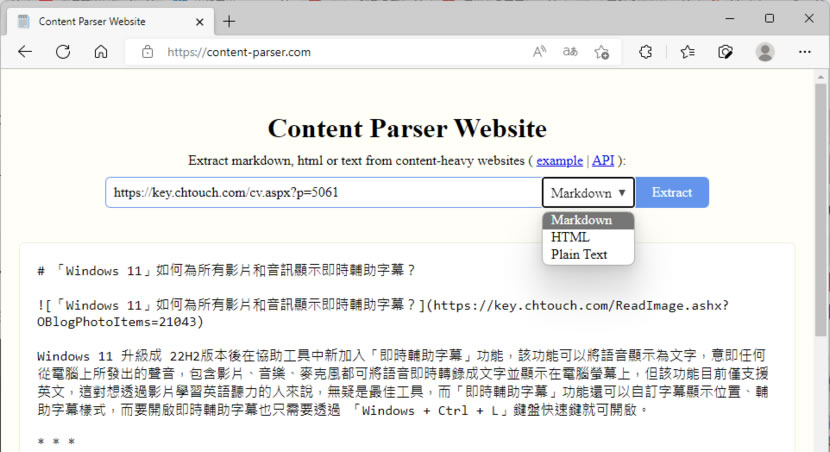Open the API link

603,160
